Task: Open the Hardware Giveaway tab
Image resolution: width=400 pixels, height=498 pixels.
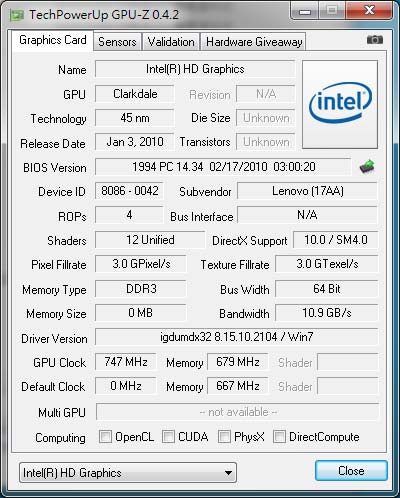Action: tap(254, 42)
